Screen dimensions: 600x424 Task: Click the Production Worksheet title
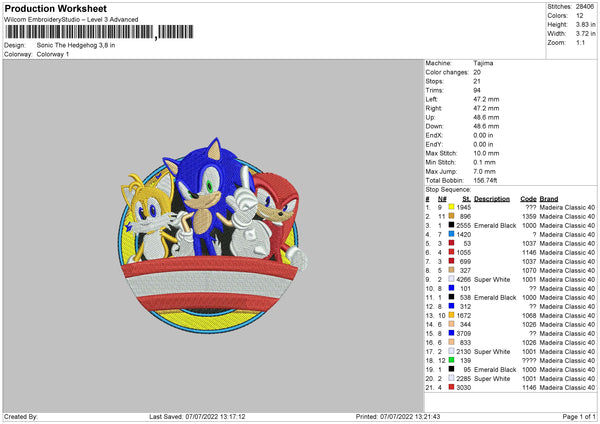pos(55,8)
